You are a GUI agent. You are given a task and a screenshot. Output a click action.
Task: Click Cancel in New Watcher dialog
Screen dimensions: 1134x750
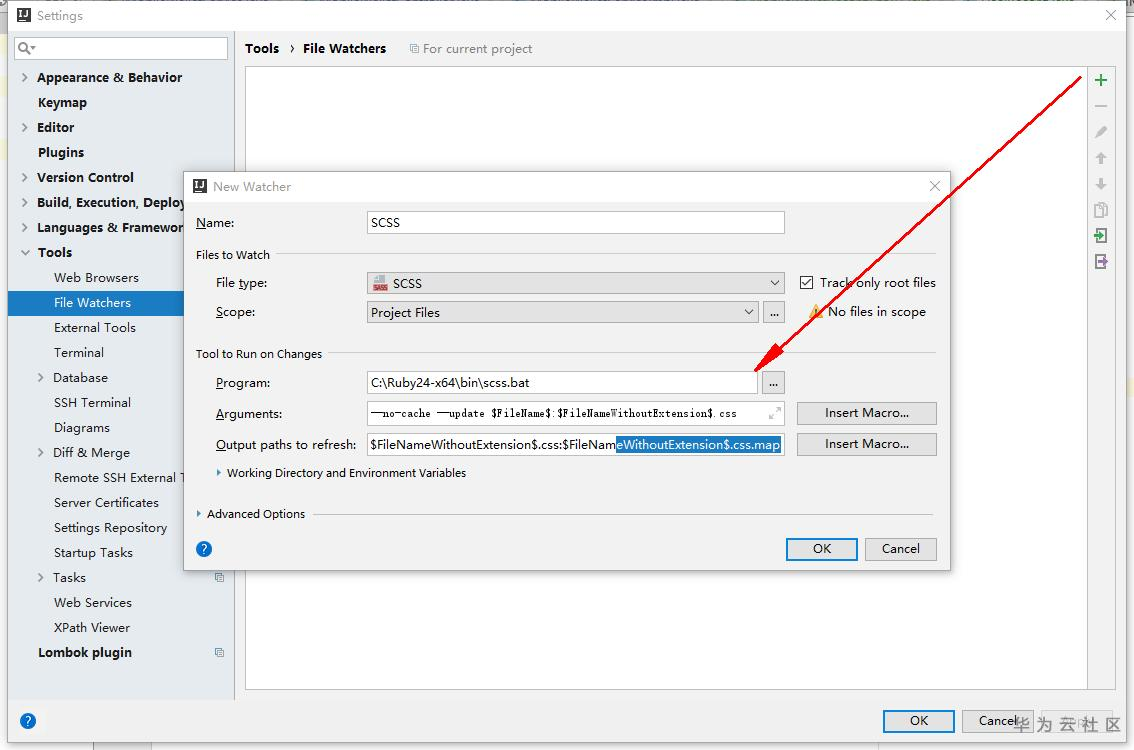pyautogui.click(x=900, y=549)
